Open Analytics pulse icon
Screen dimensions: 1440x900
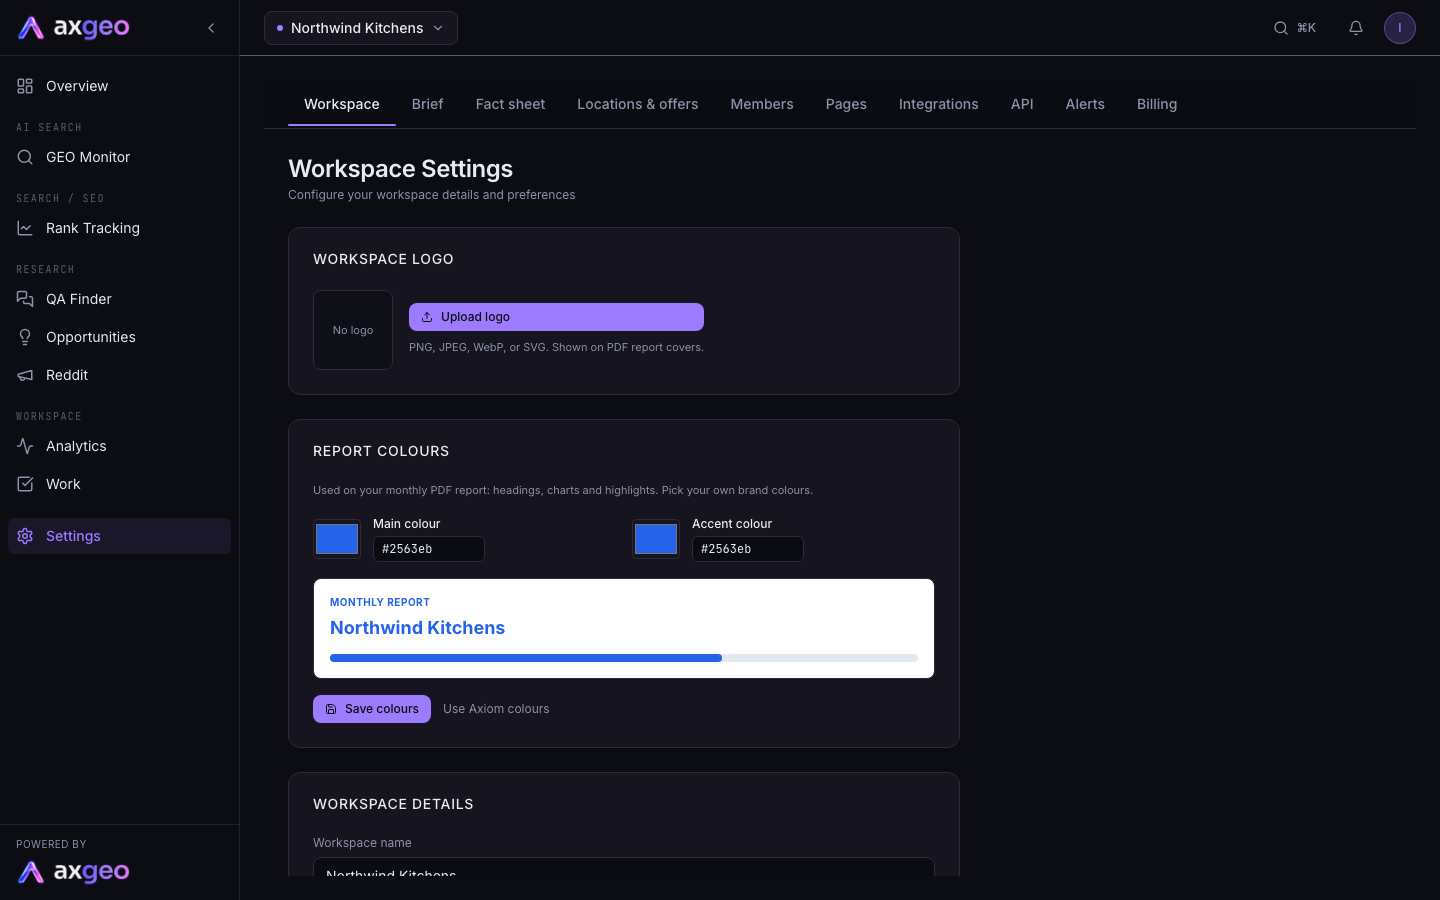click(25, 446)
